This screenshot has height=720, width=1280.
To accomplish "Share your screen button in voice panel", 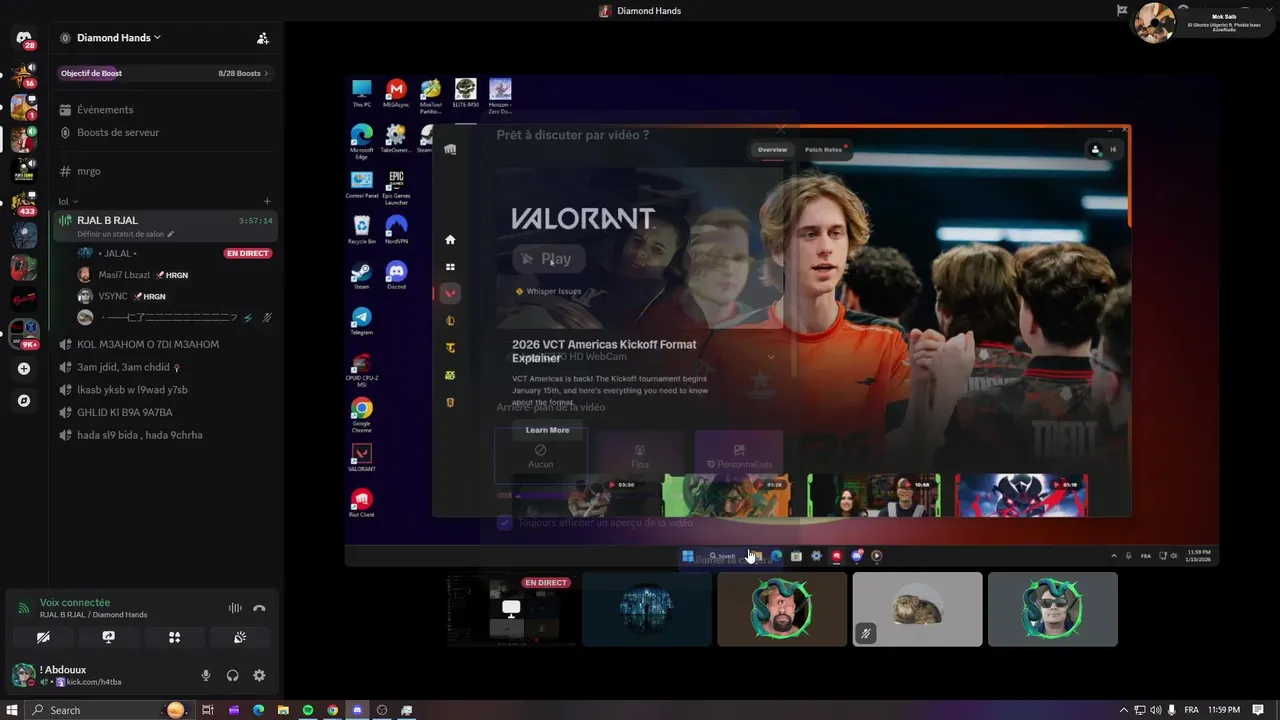I will point(108,637).
